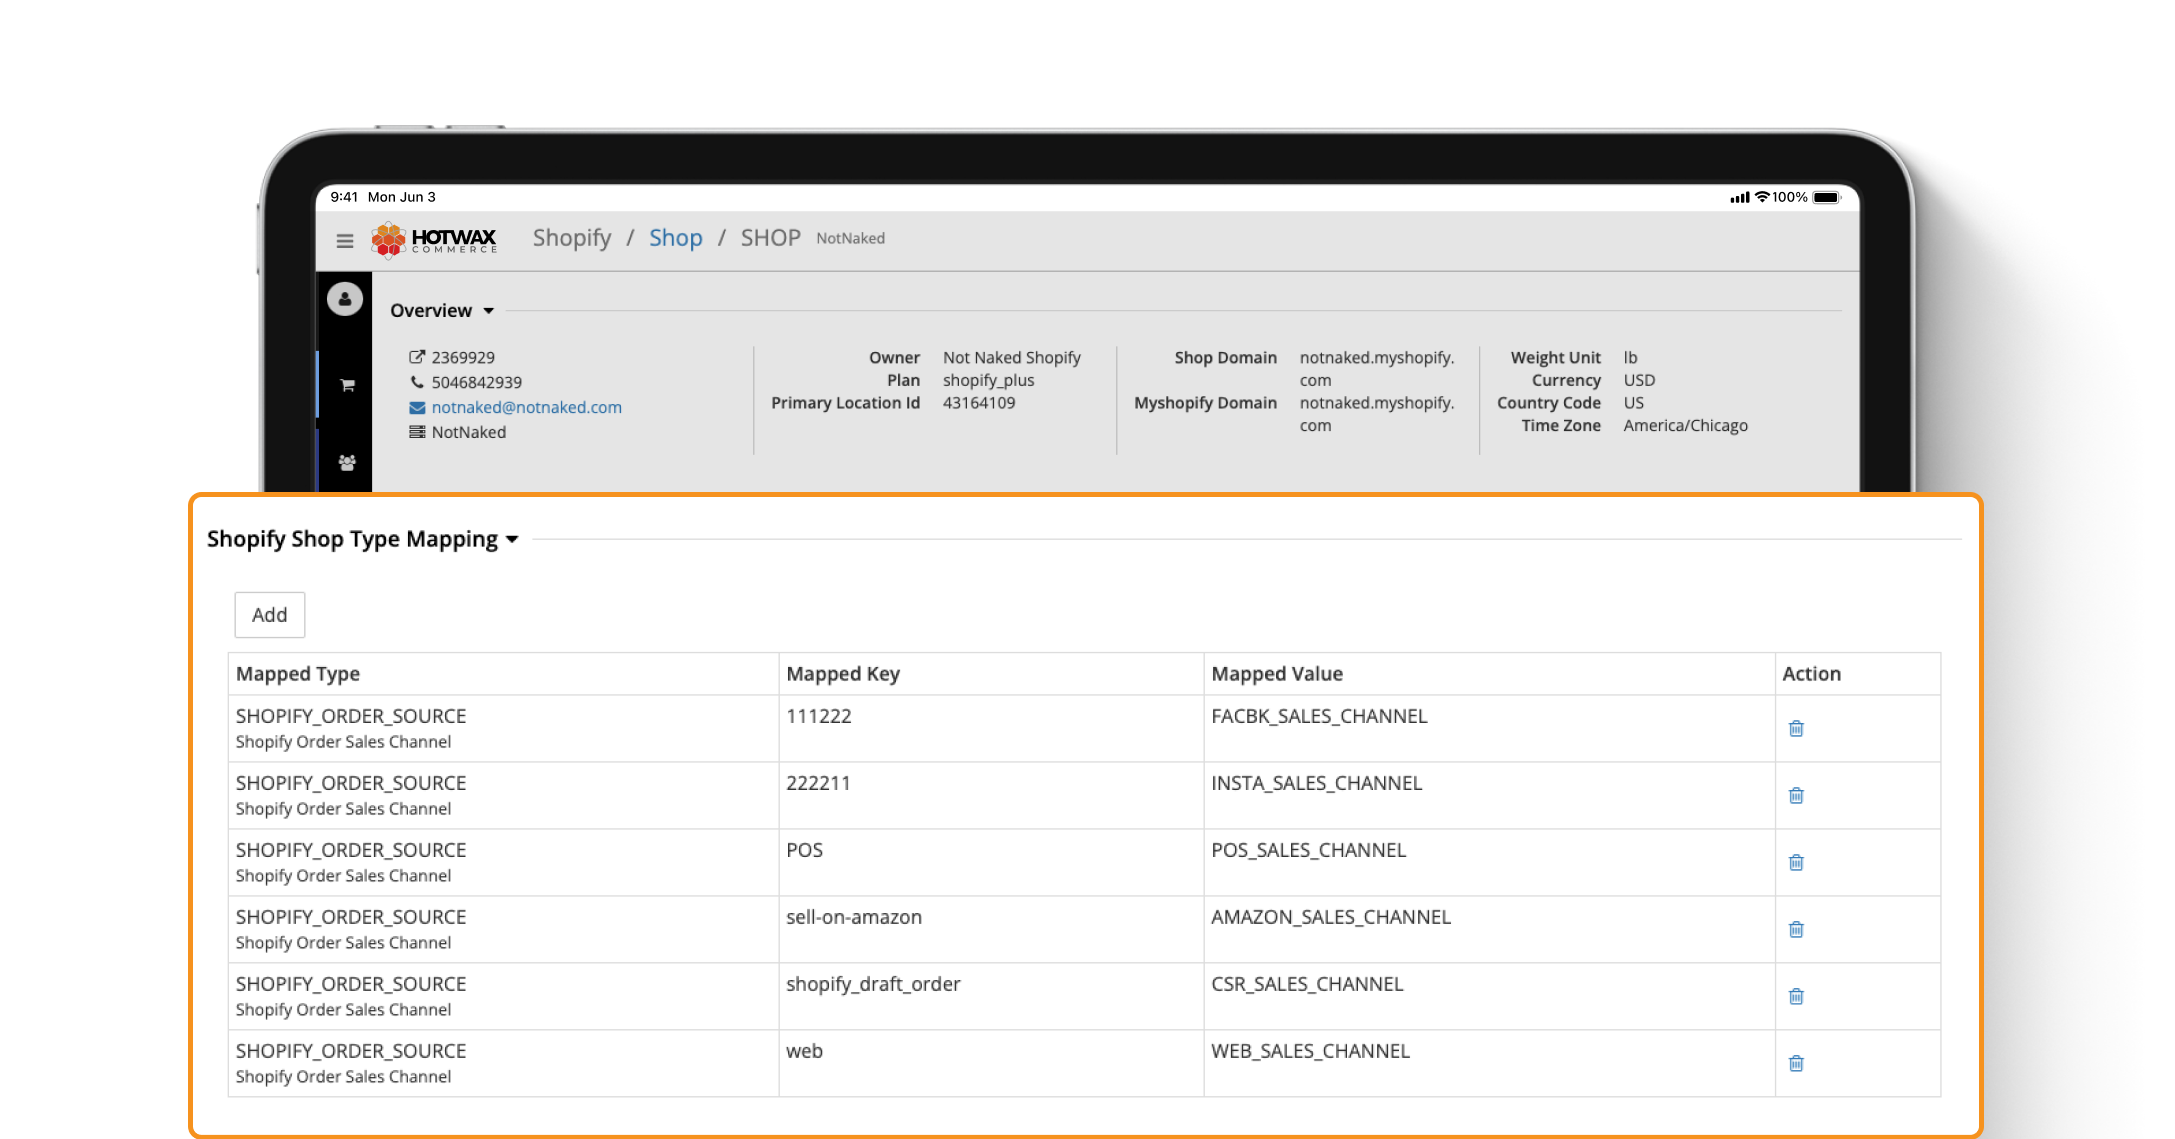The width and height of the screenshot is (2175, 1139).
Task: Click the shopping cart sidebar icon
Action: [347, 385]
